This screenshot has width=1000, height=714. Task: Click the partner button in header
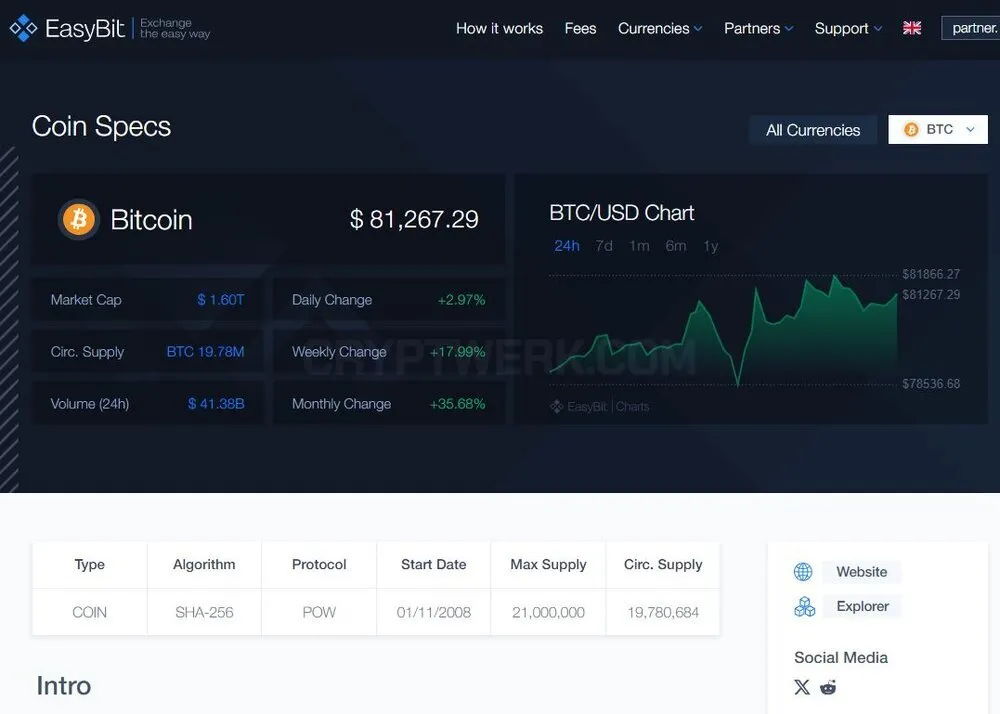click(971, 28)
